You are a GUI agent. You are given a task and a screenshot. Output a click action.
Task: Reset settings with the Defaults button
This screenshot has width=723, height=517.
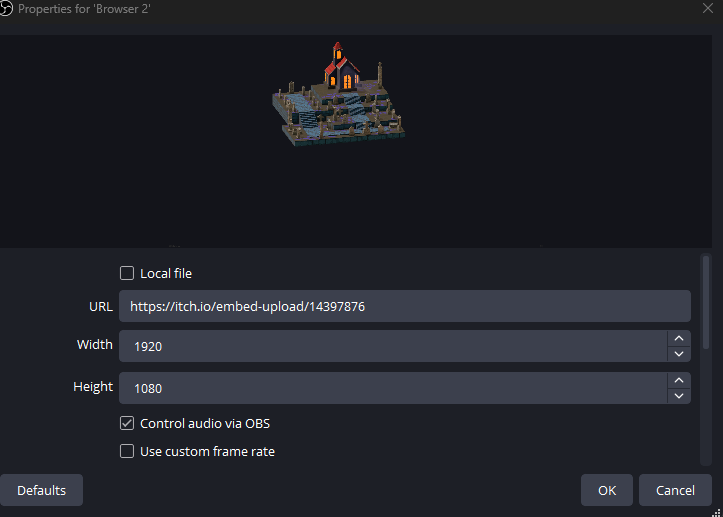pyautogui.click(x=41, y=490)
